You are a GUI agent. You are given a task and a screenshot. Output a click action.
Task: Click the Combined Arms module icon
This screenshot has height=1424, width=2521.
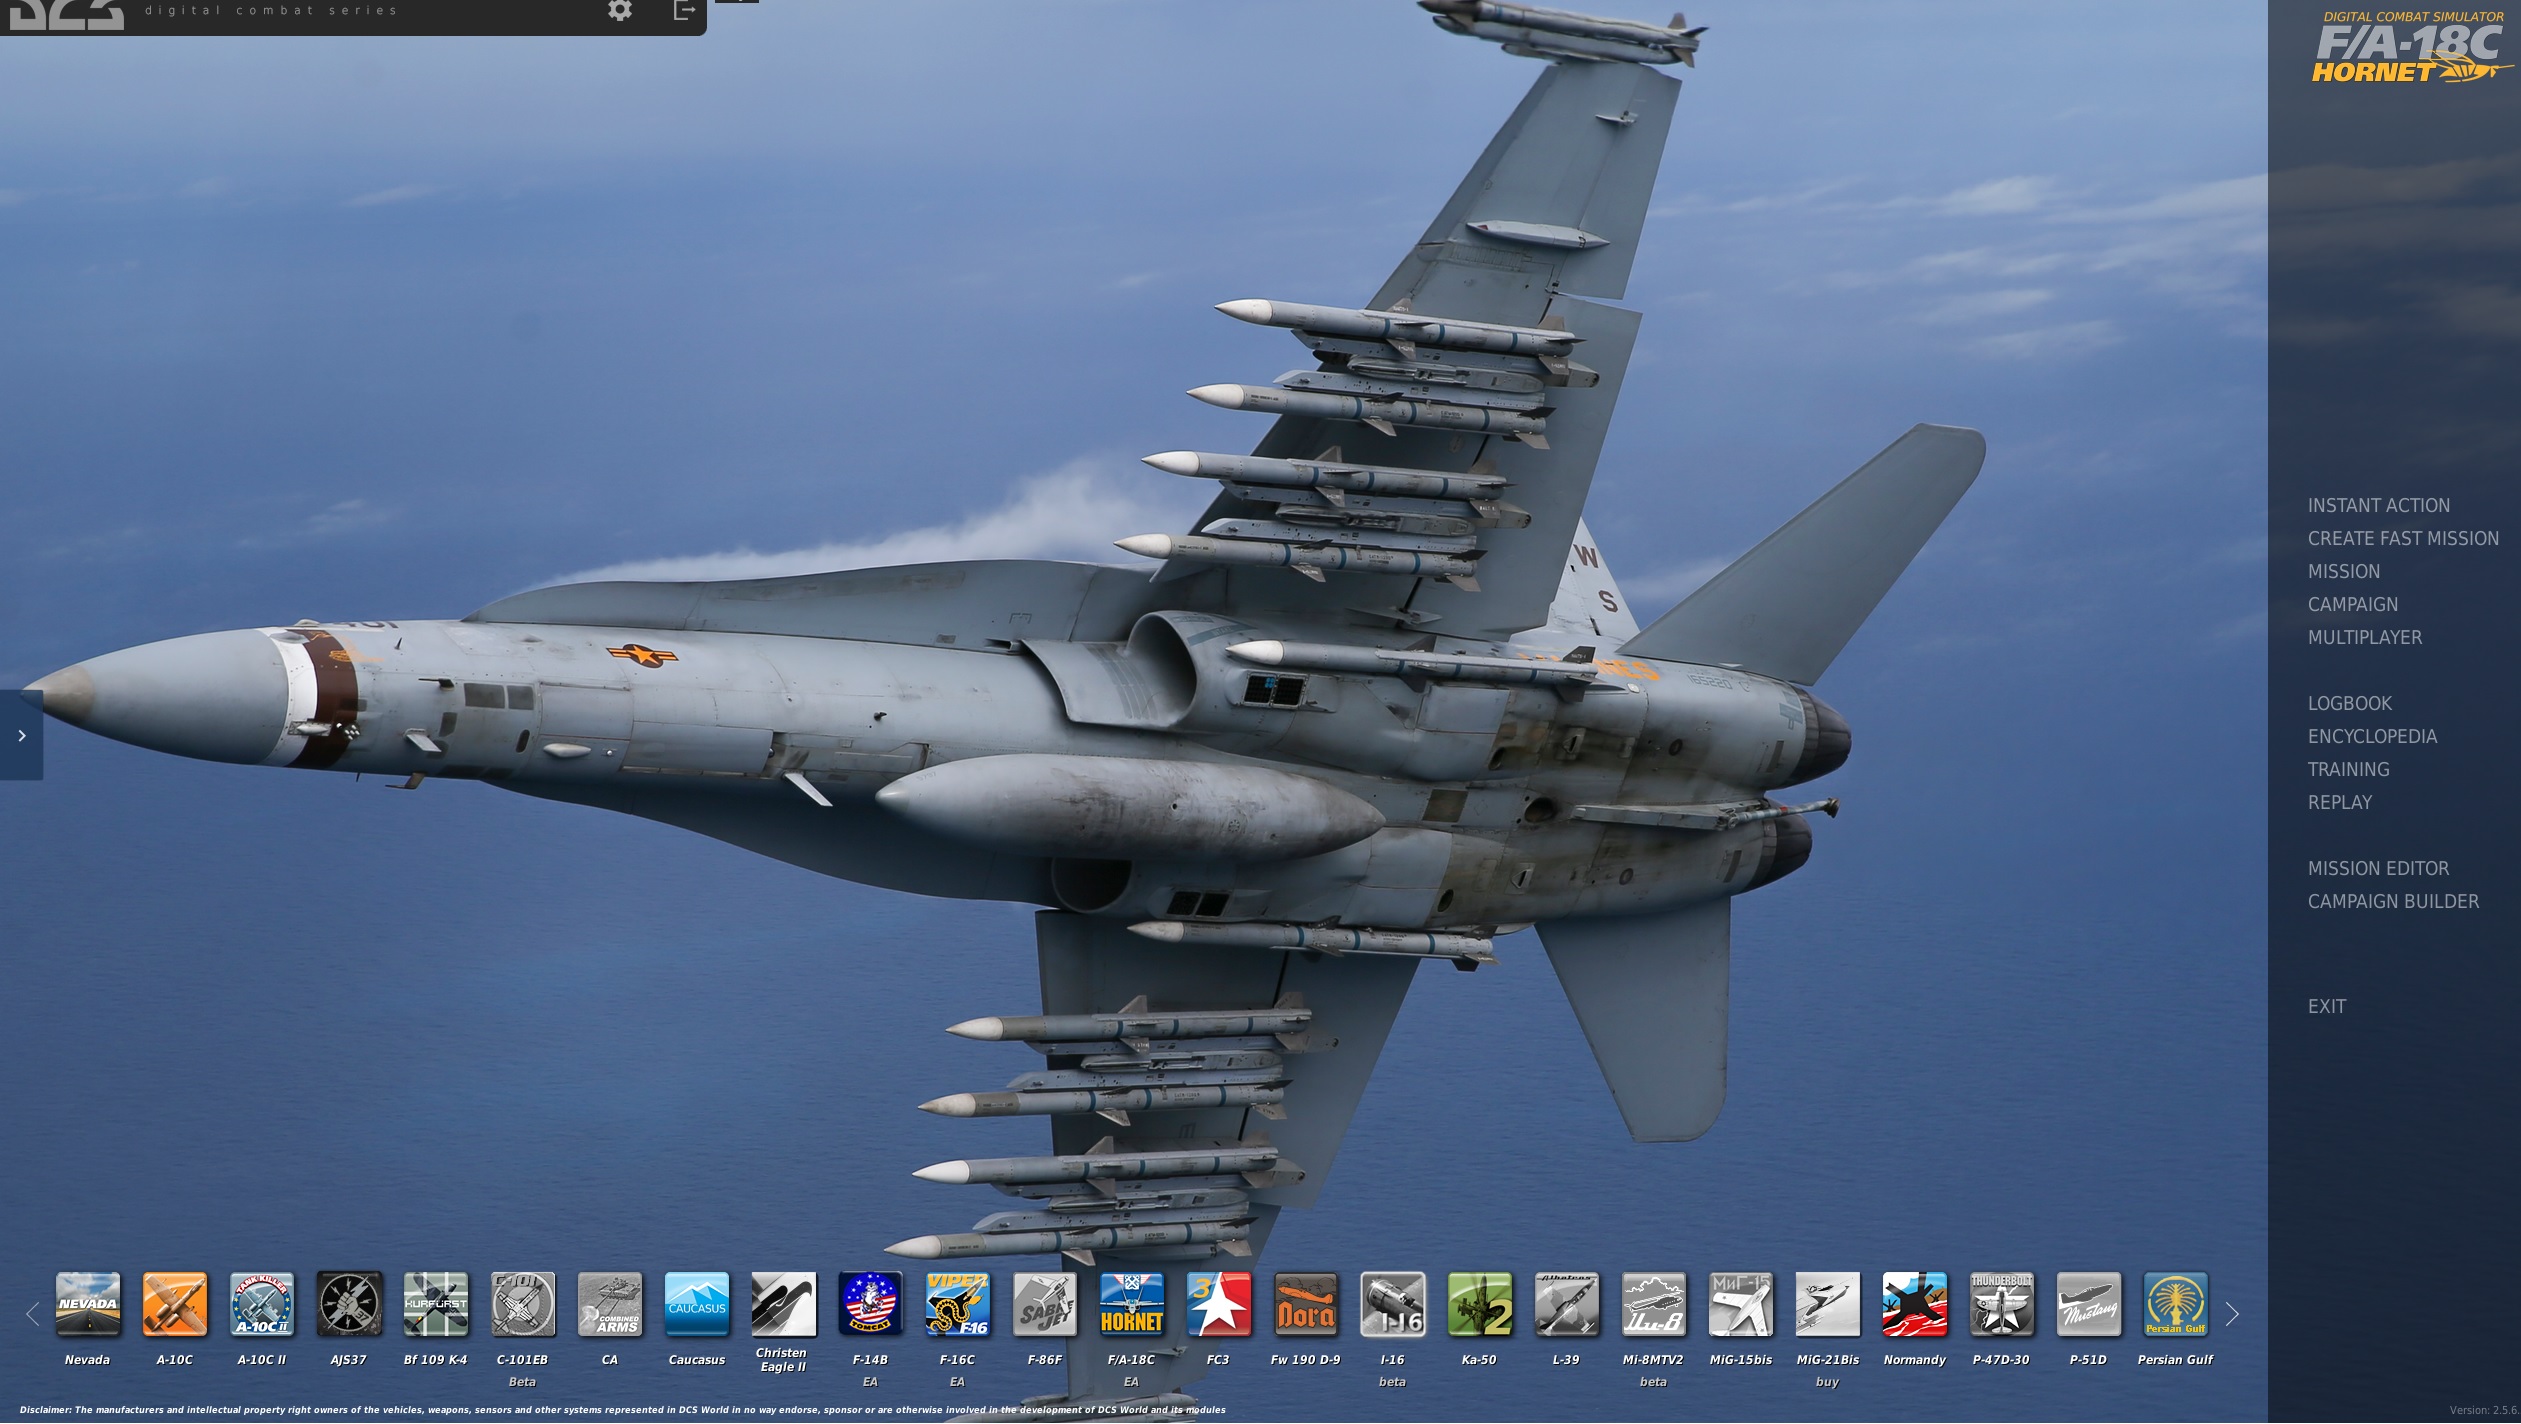click(609, 1304)
